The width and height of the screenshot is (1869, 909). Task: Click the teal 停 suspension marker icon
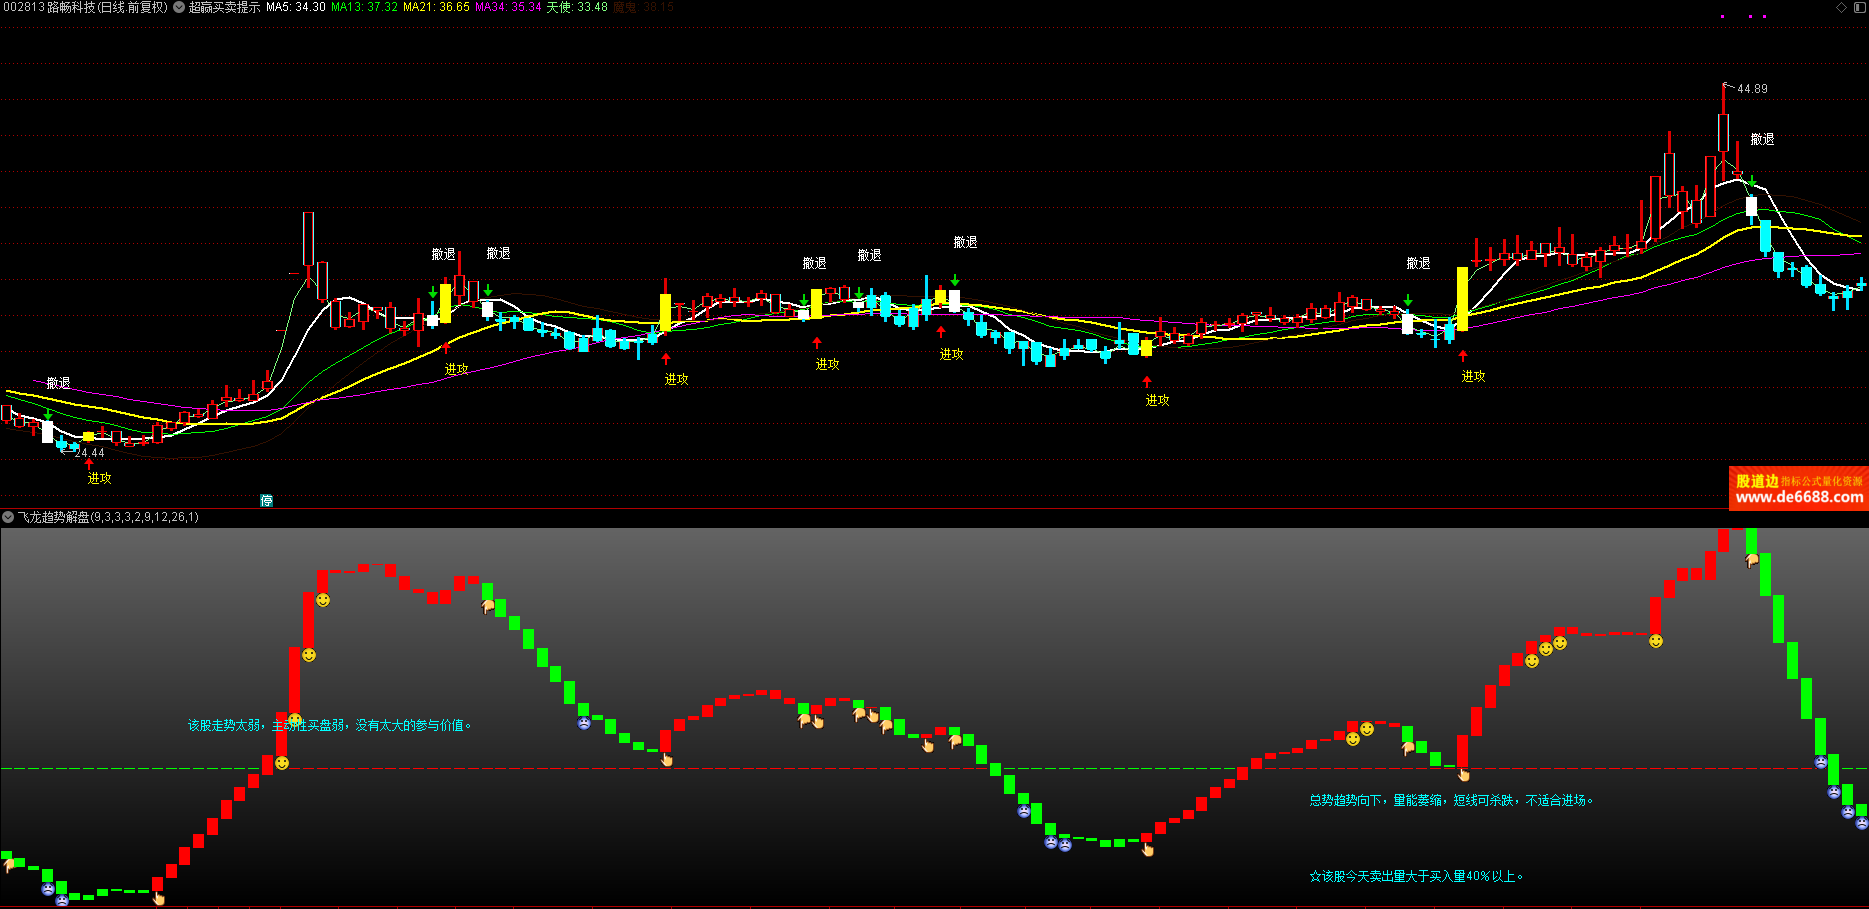point(267,500)
